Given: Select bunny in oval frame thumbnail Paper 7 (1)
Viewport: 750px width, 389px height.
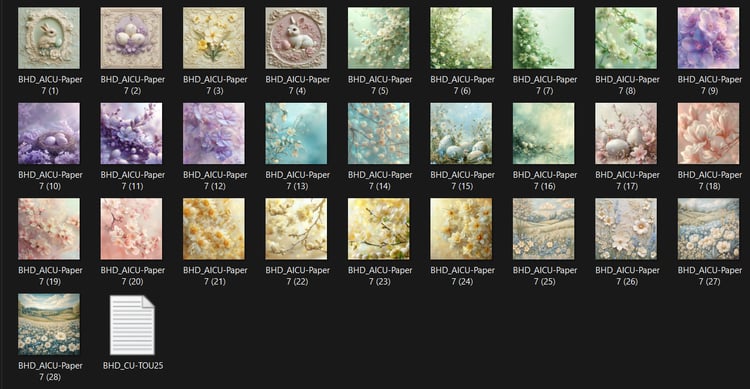Looking at the screenshot, I should click(x=49, y=38).
